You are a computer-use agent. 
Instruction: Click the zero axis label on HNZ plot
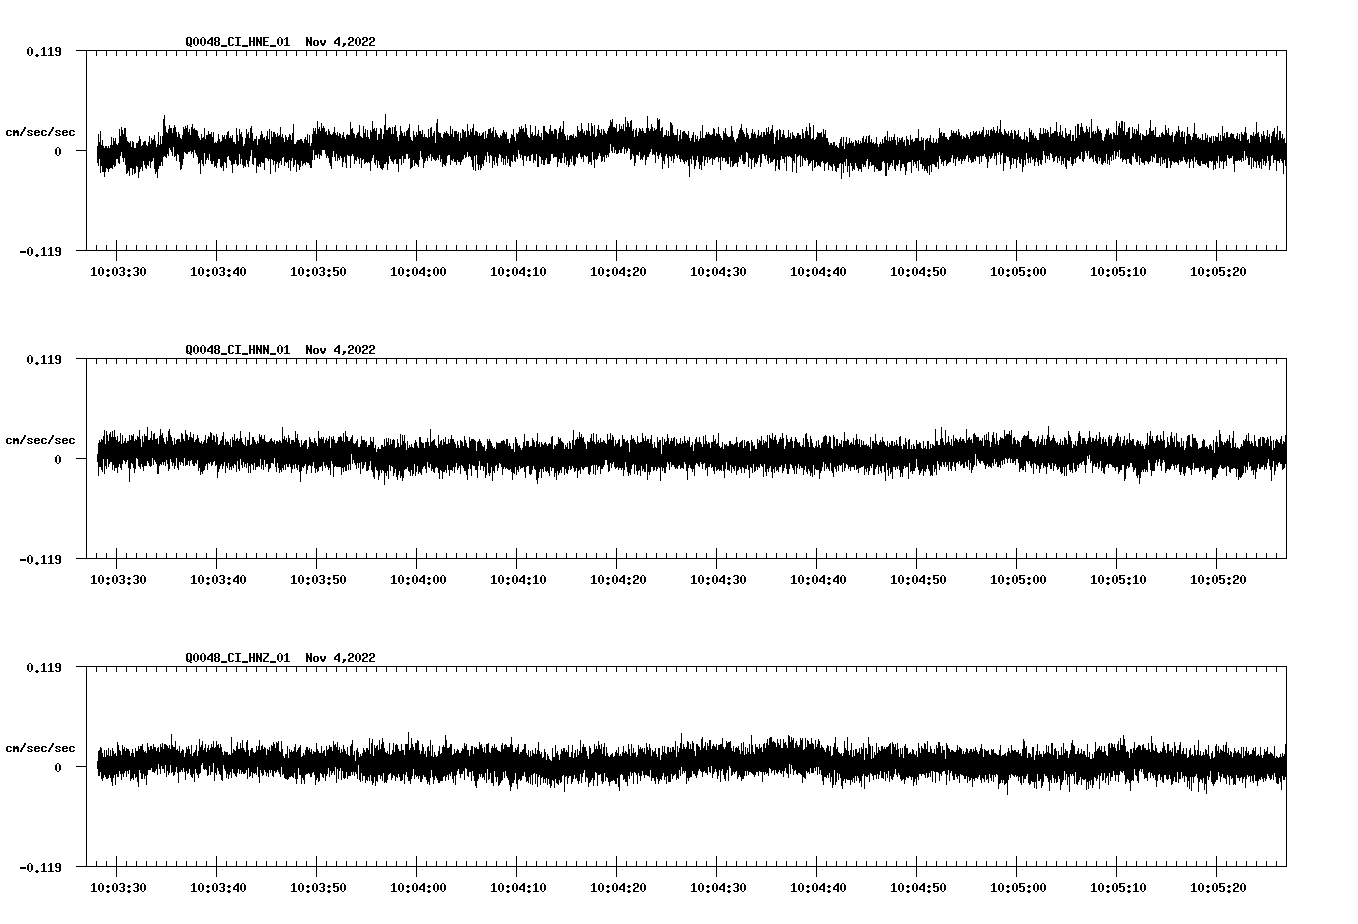click(57, 767)
